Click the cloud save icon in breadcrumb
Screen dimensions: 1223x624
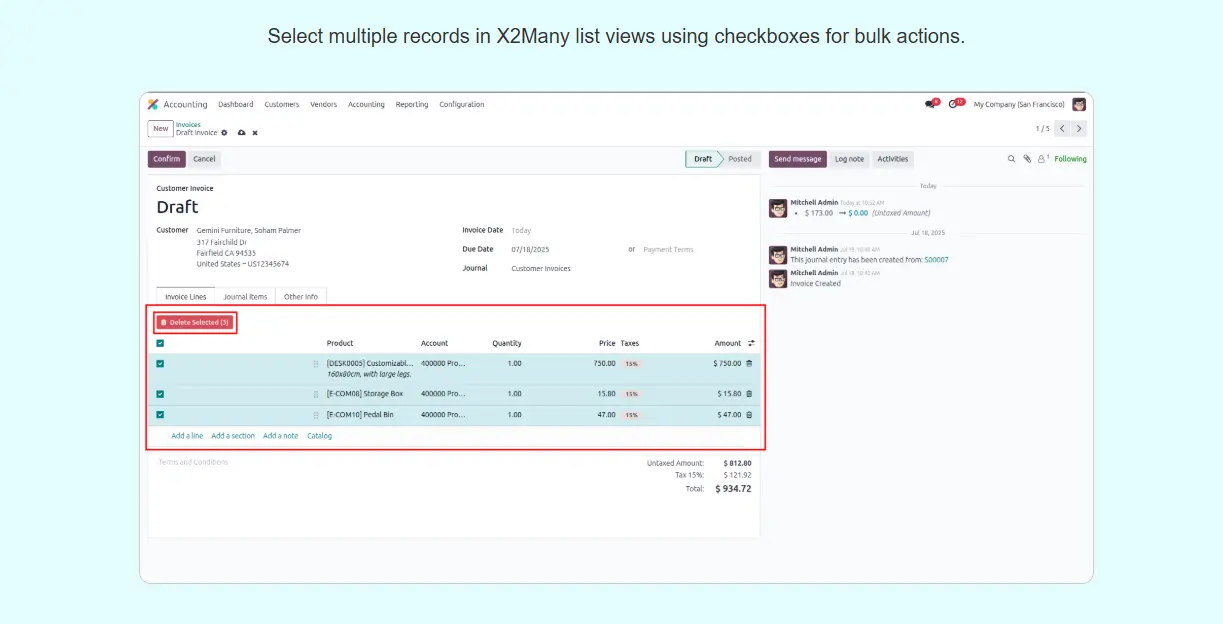pyautogui.click(x=240, y=133)
